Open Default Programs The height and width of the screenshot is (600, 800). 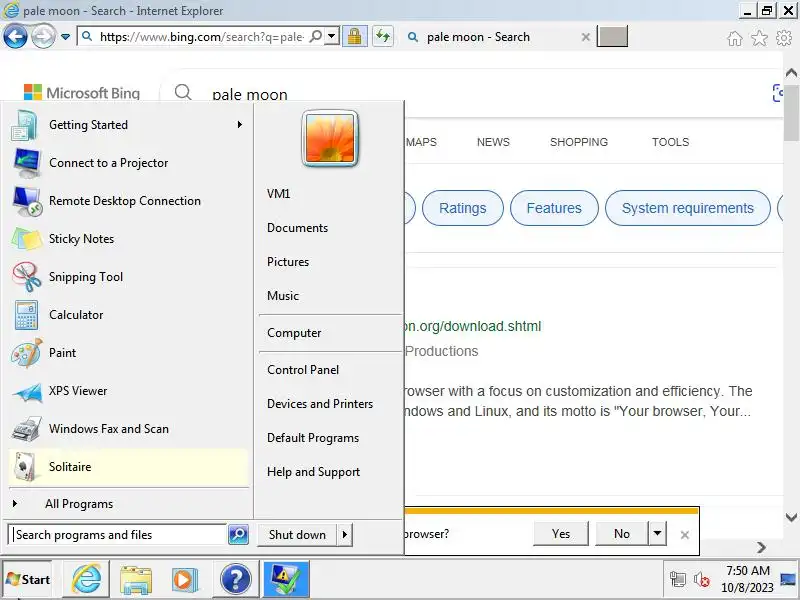tap(313, 438)
